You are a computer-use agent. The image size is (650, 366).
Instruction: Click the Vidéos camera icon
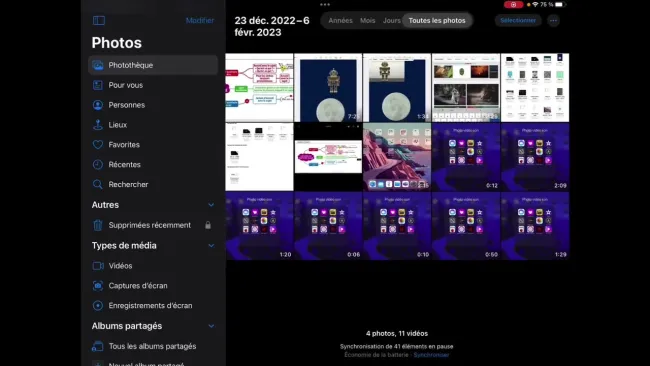point(98,266)
